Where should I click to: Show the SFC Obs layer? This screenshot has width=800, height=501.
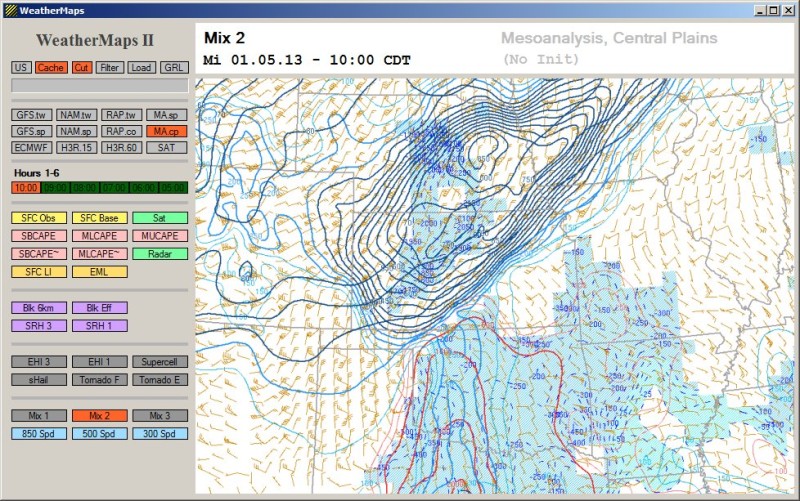[39, 218]
